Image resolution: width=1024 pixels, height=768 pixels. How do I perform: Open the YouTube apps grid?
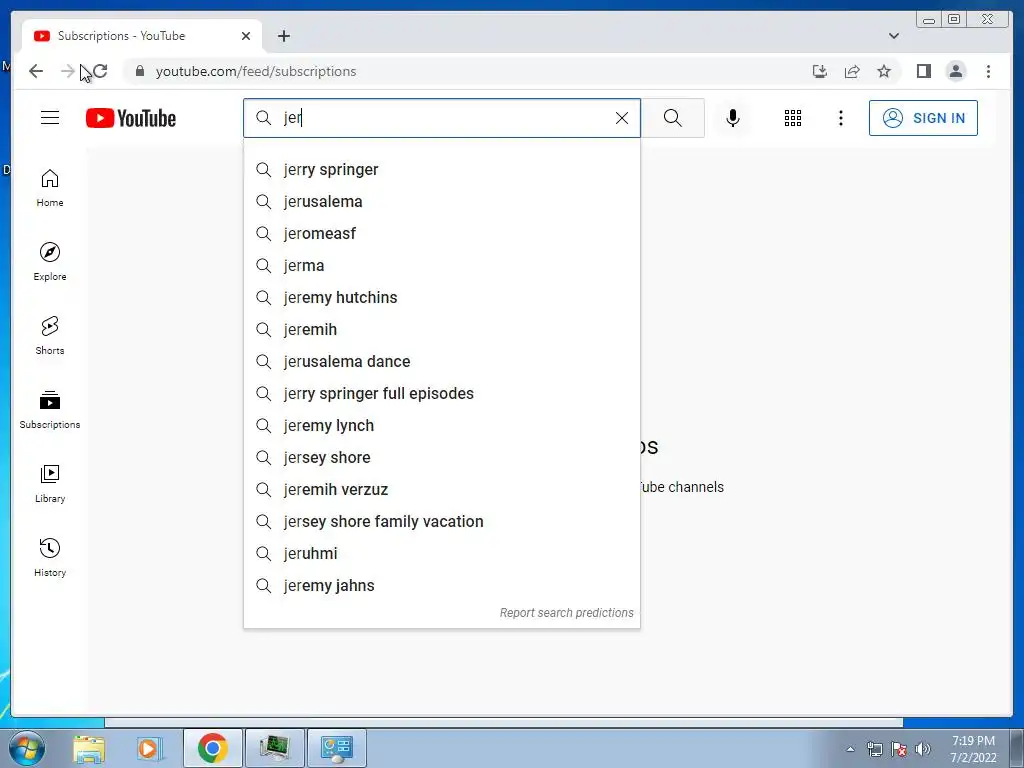[x=793, y=118]
